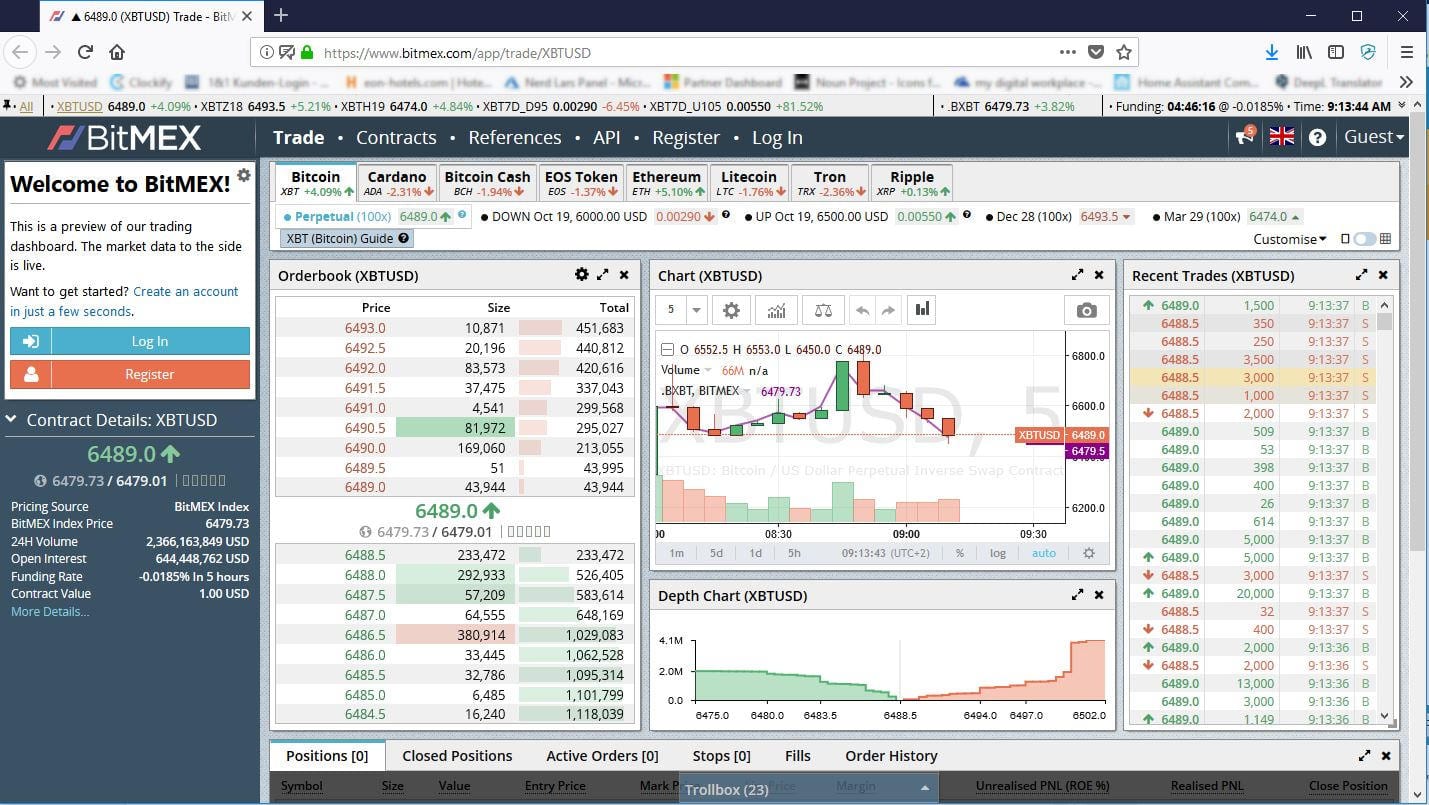Open Welcome panel settings gear
This screenshot has width=1429, height=805.
243,175
